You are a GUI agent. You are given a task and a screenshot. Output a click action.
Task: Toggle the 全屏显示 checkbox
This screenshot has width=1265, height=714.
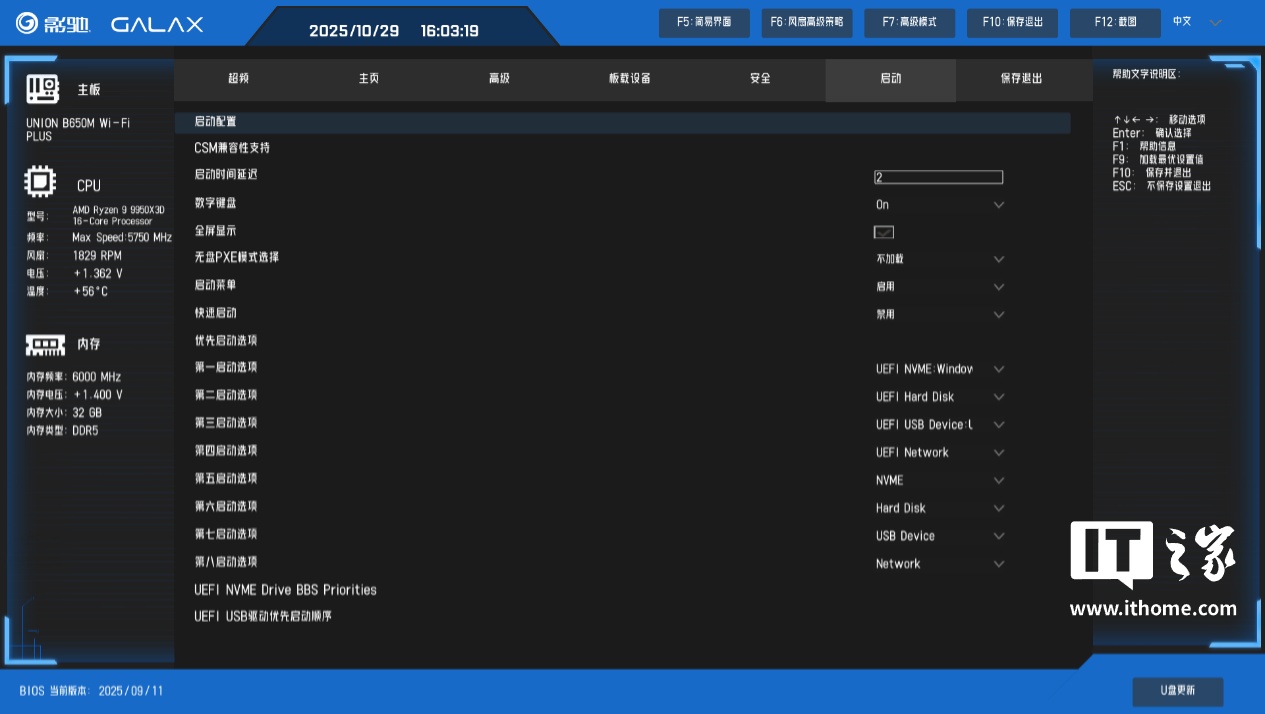(883, 232)
